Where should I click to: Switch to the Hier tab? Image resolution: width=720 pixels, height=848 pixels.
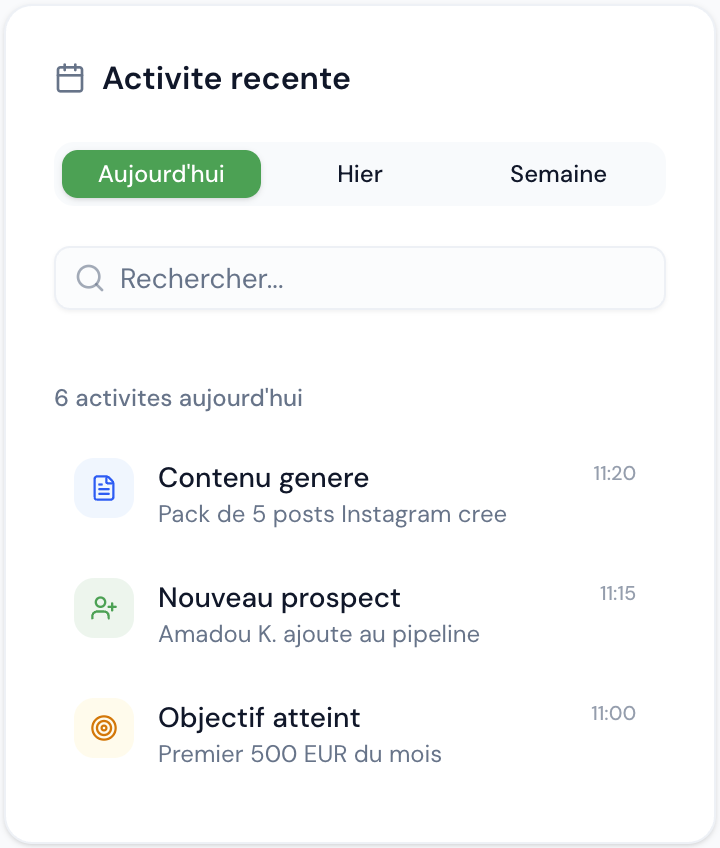point(359,174)
